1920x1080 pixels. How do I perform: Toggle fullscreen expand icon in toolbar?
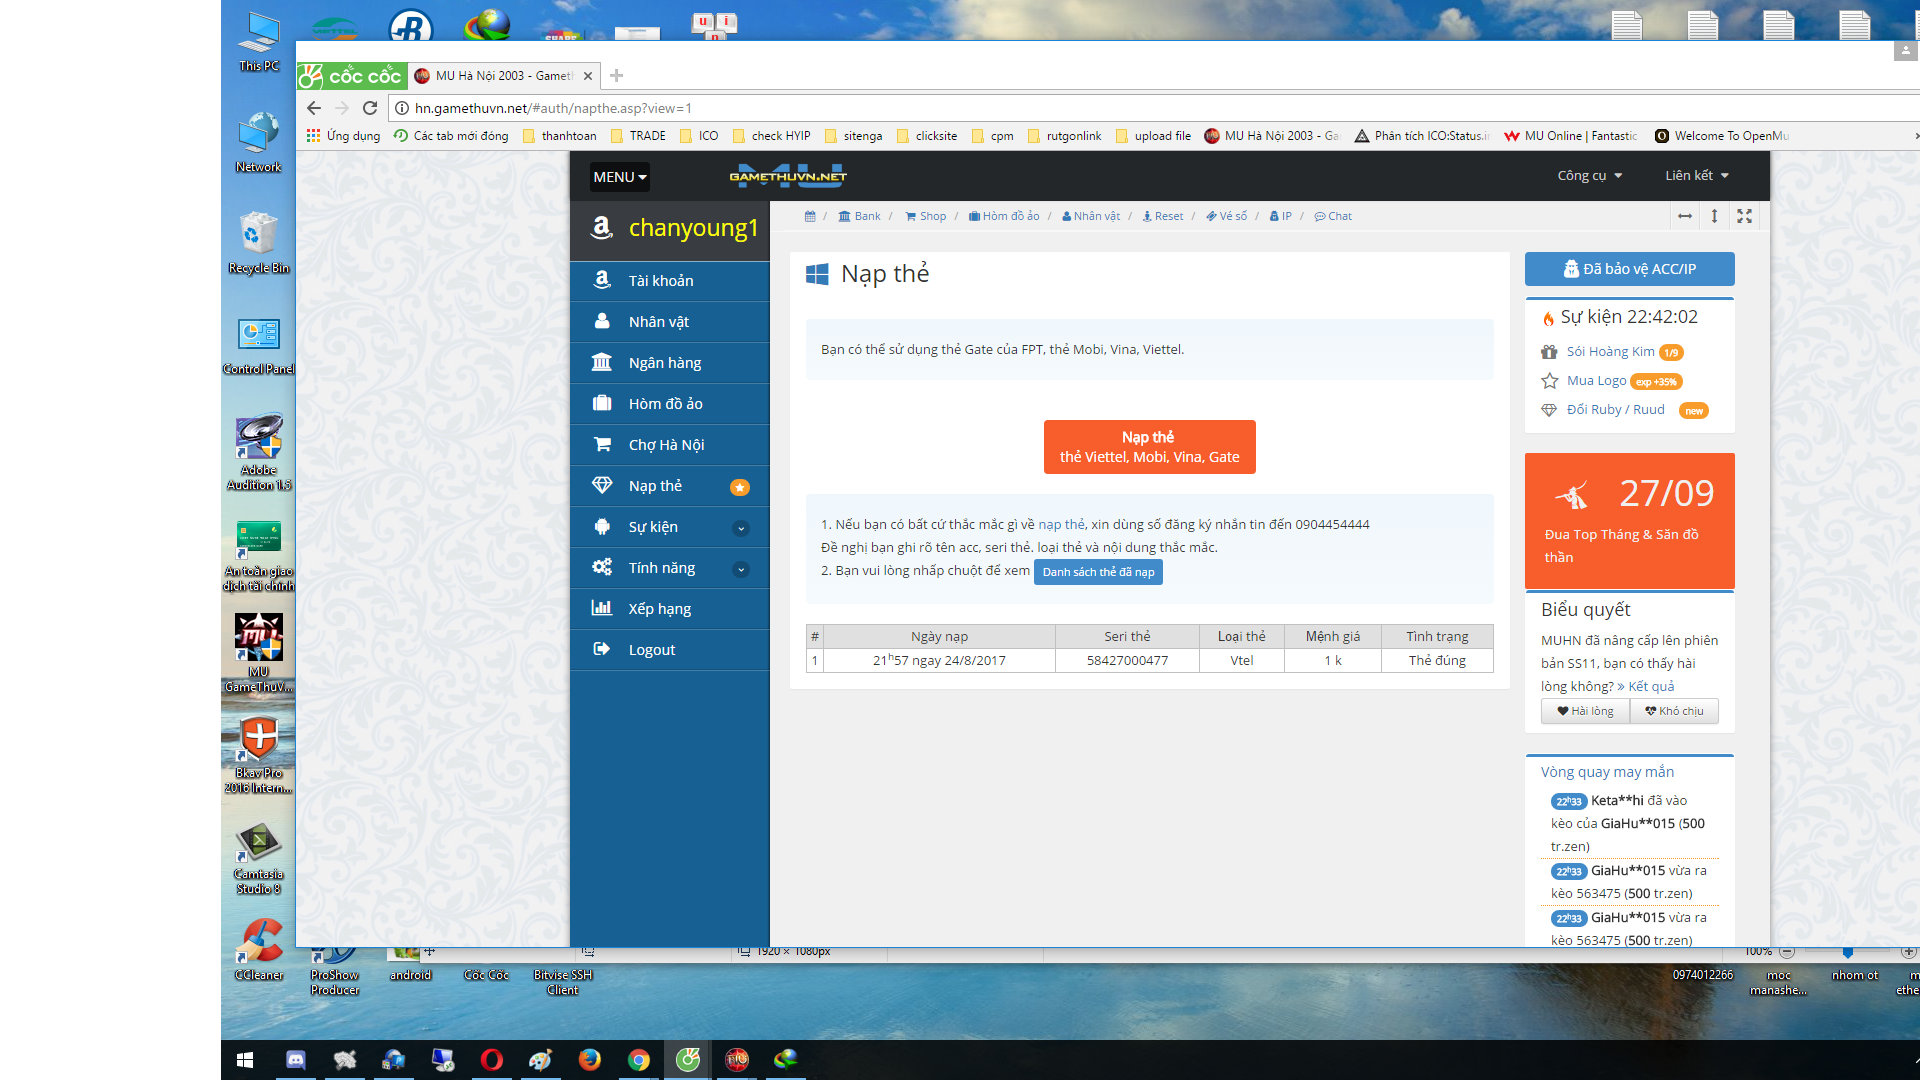(1744, 216)
